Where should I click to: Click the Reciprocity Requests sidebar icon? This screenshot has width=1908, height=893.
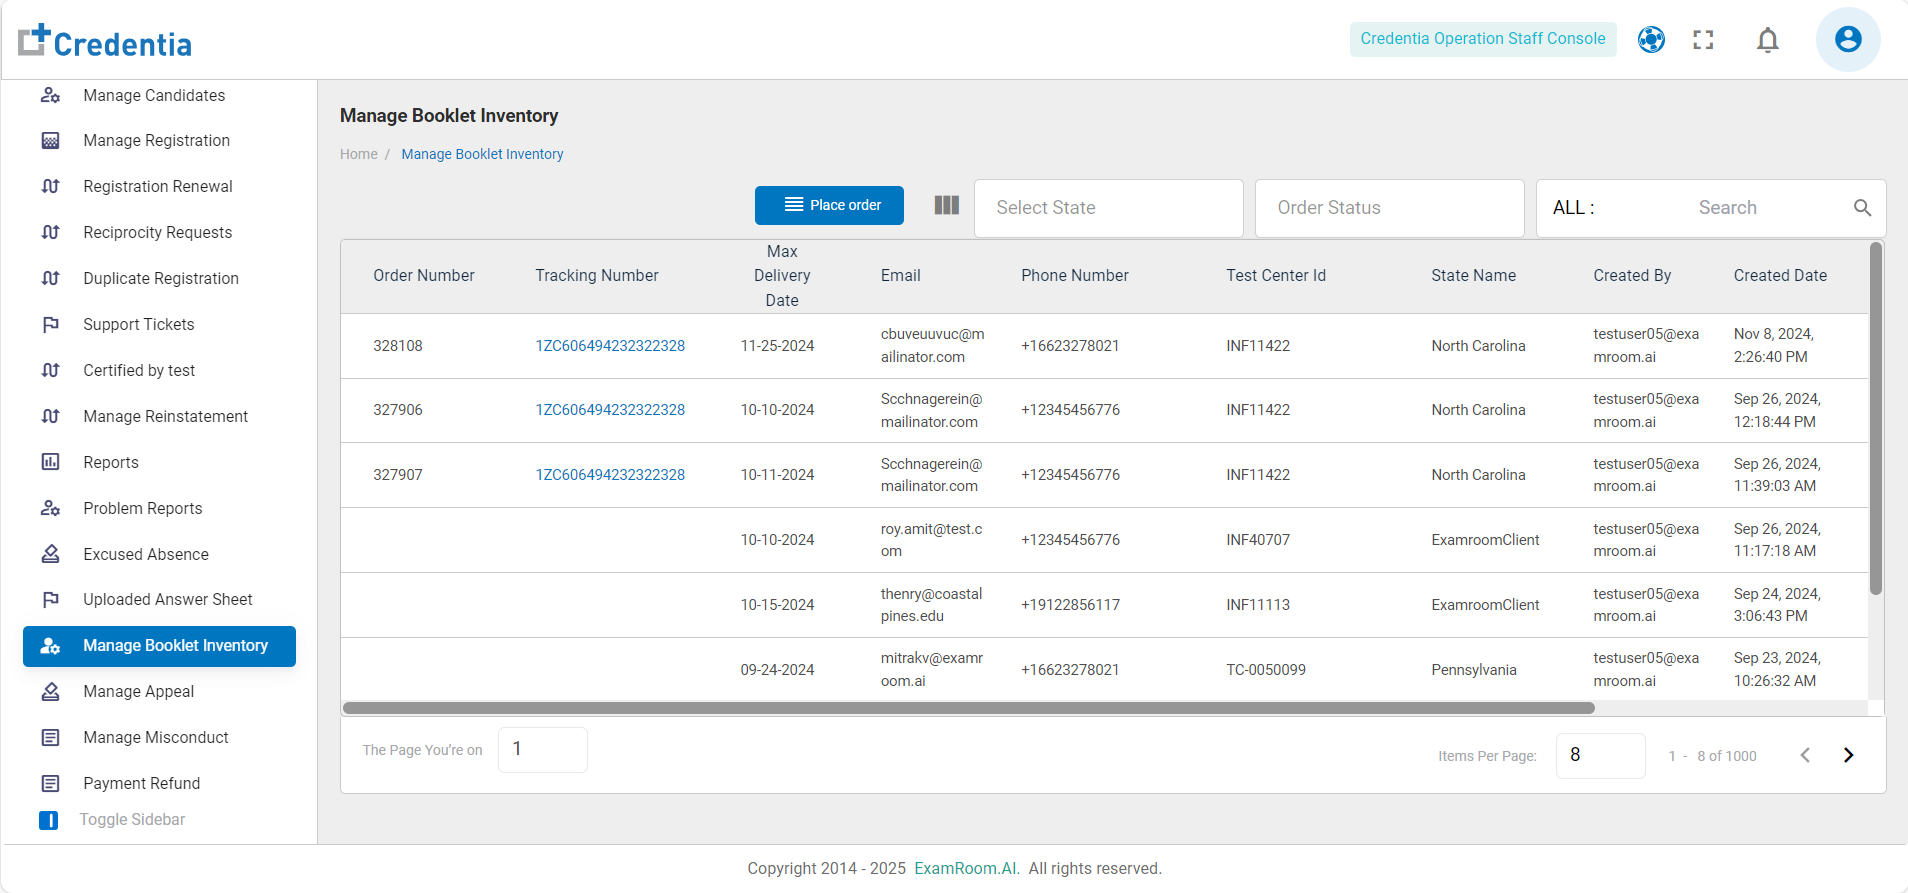(x=50, y=233)
